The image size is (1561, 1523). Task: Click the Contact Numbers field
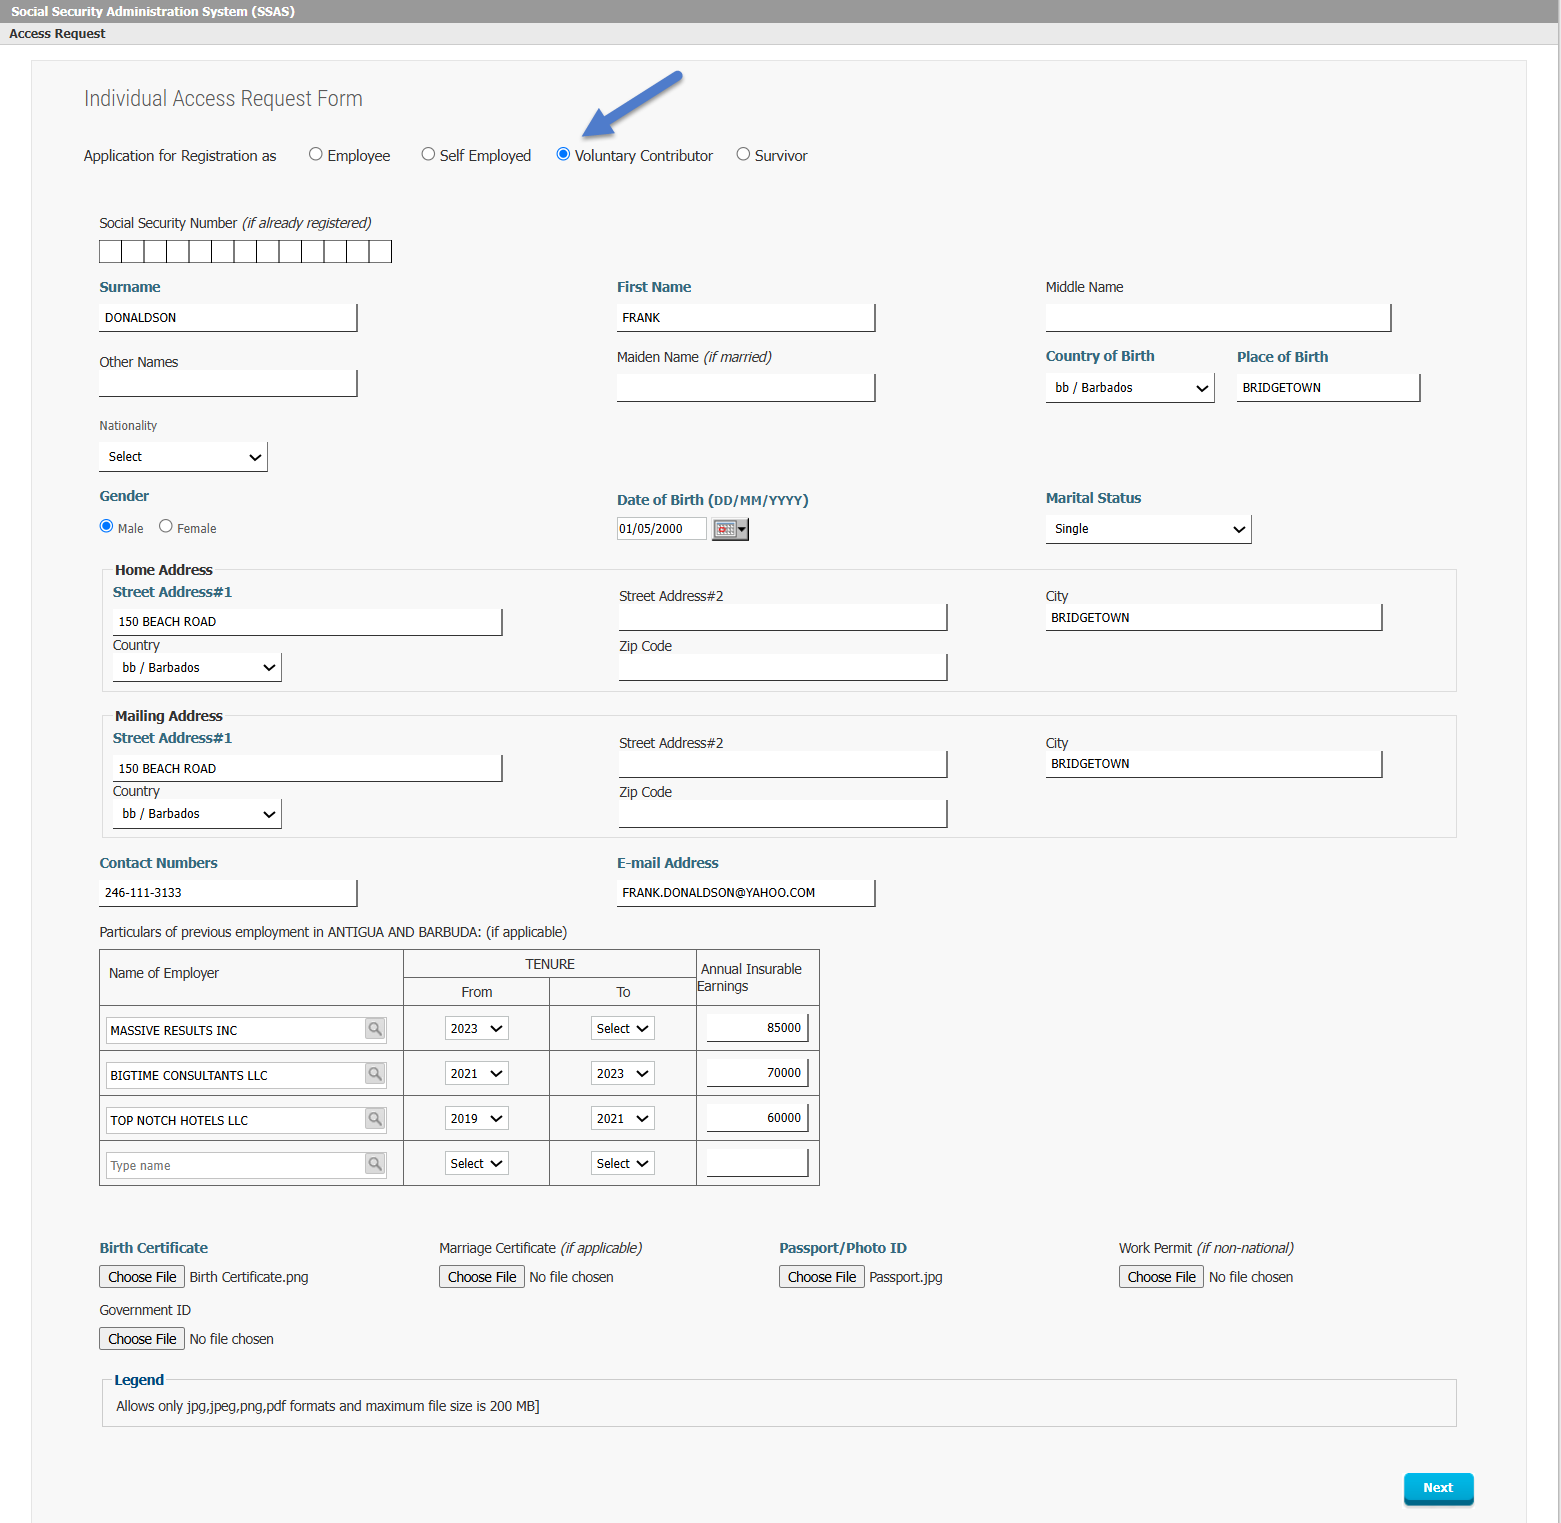point(228,893)
